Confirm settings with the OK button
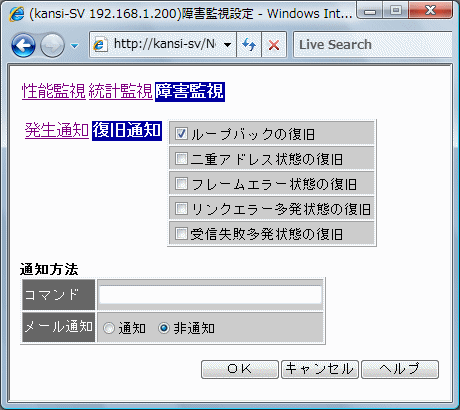This screenshot has width=460, height=410. click(240, 369)
